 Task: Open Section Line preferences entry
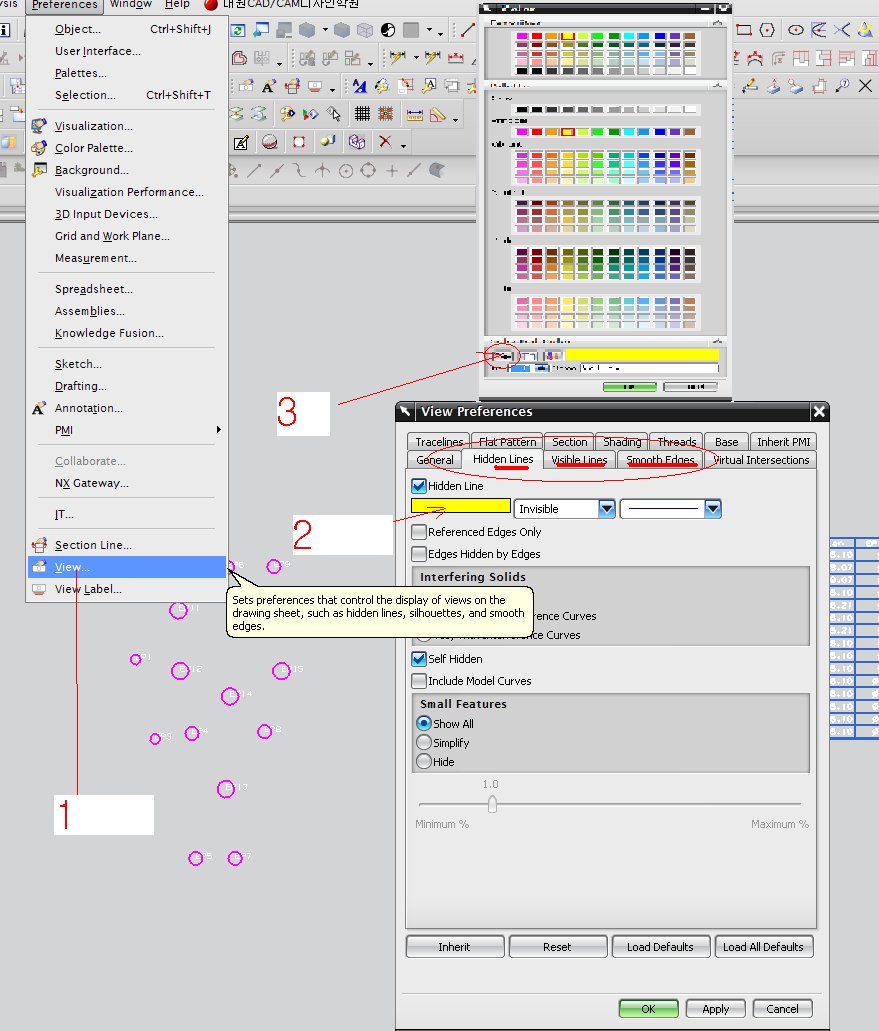(x=92, y=545)
